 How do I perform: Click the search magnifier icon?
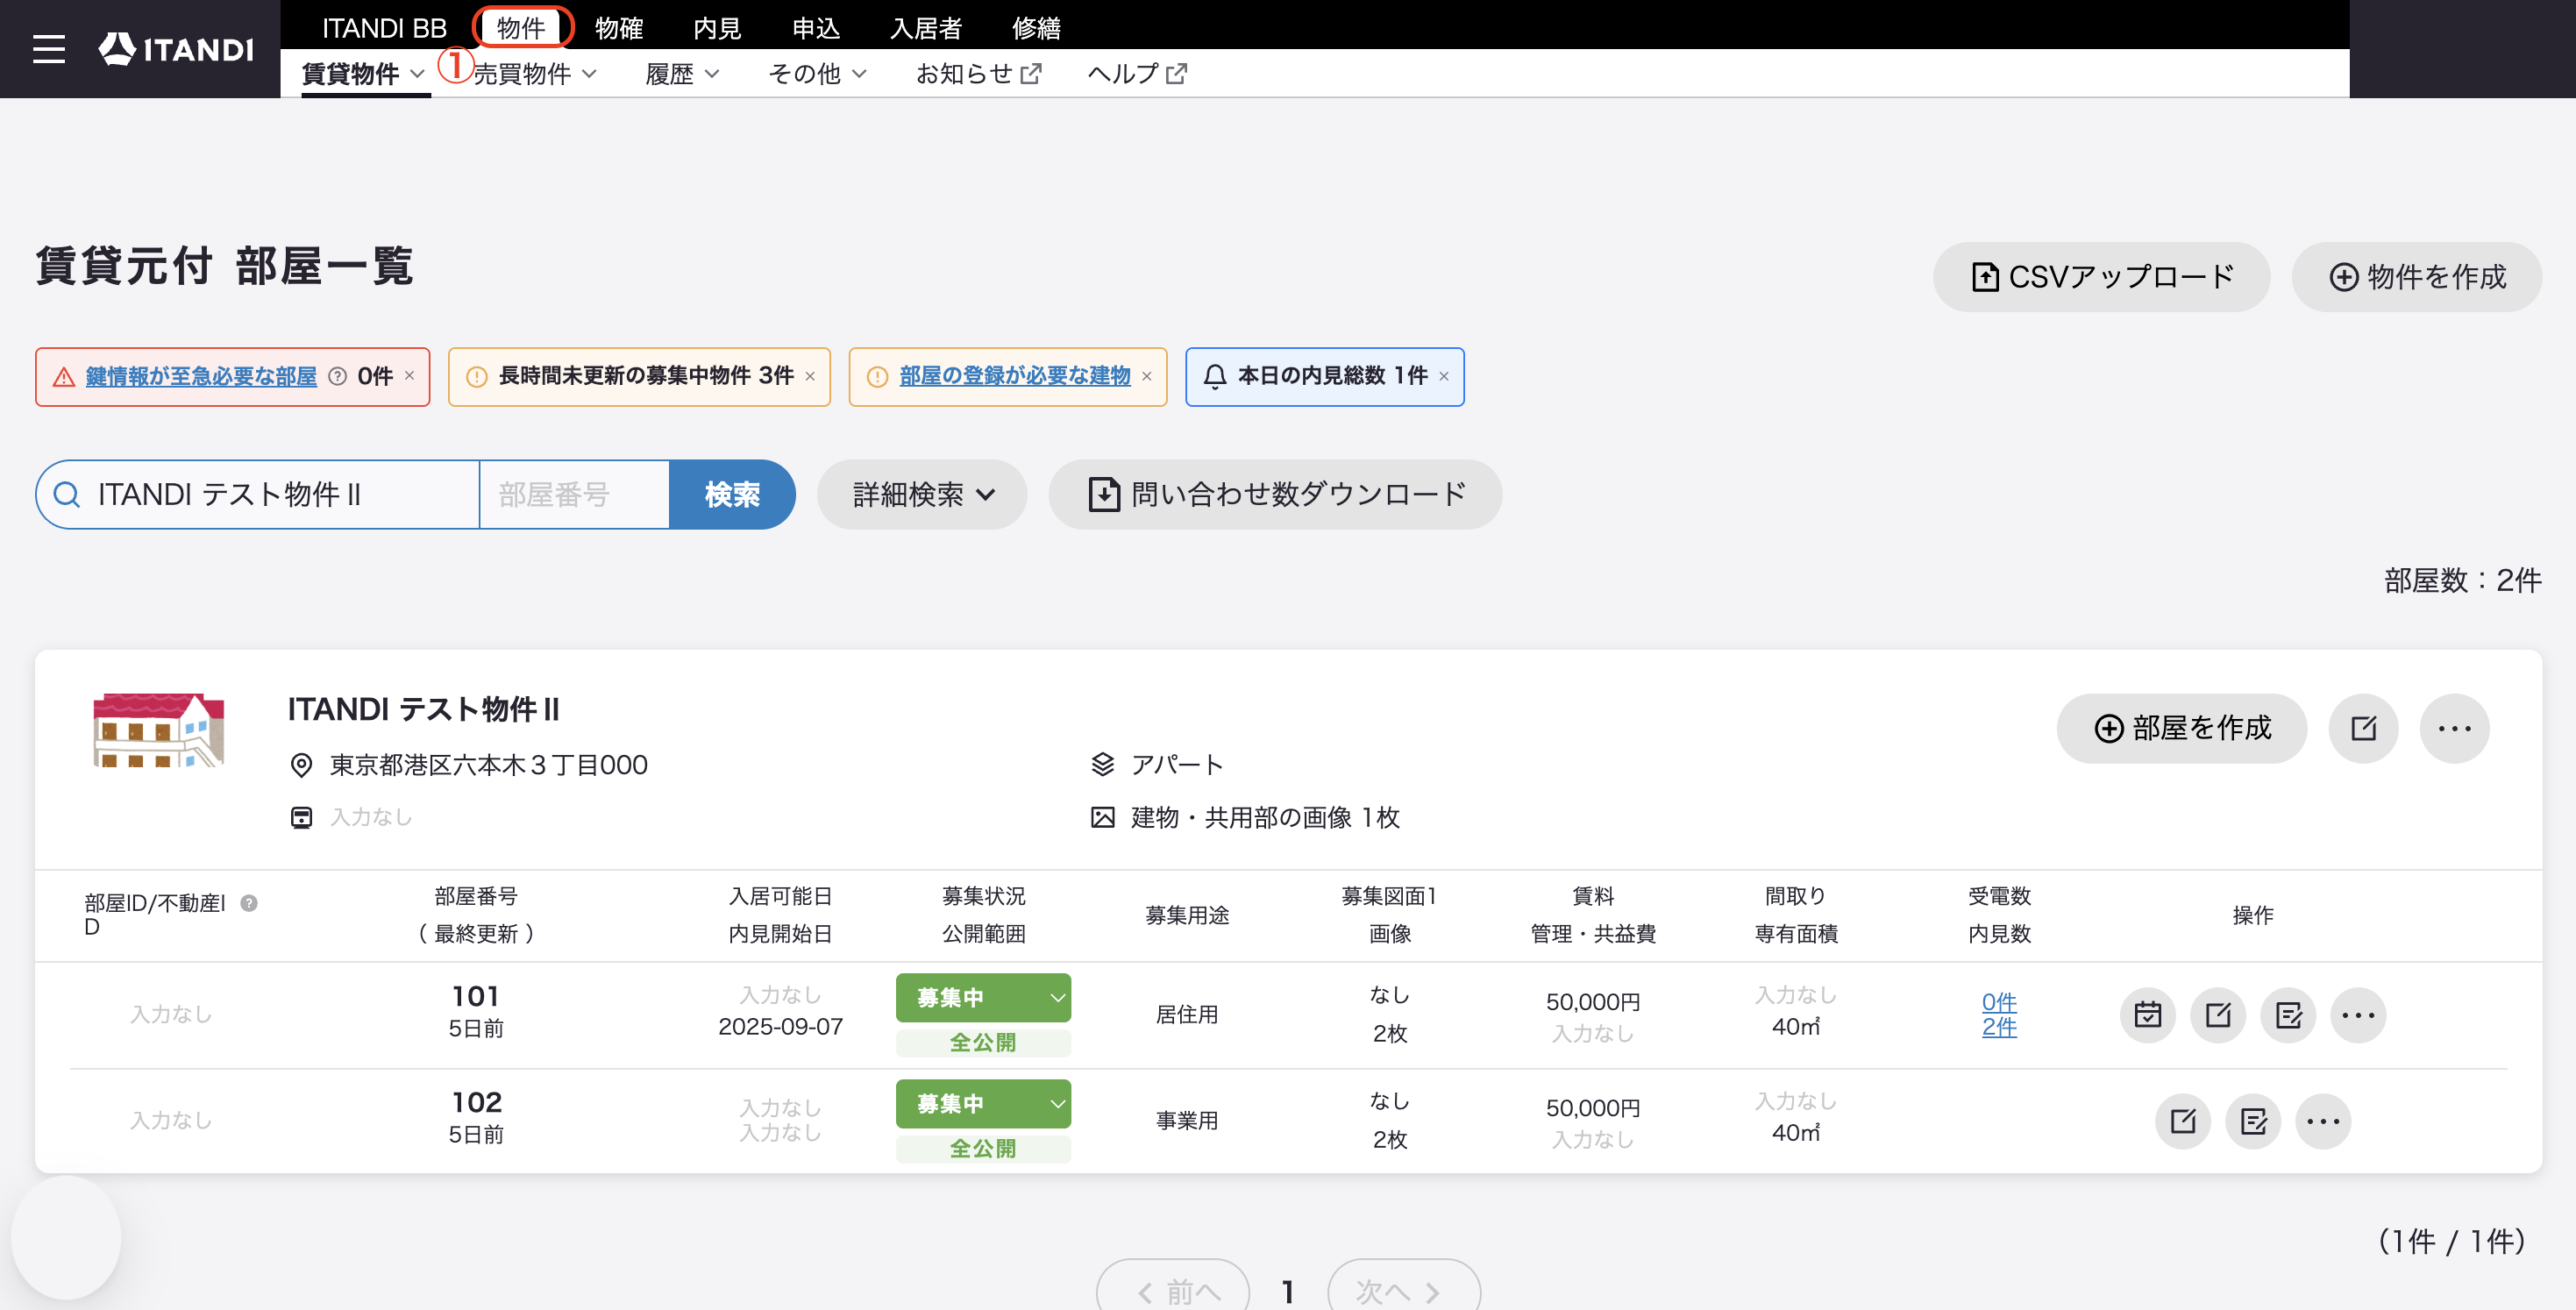[67, 494]
